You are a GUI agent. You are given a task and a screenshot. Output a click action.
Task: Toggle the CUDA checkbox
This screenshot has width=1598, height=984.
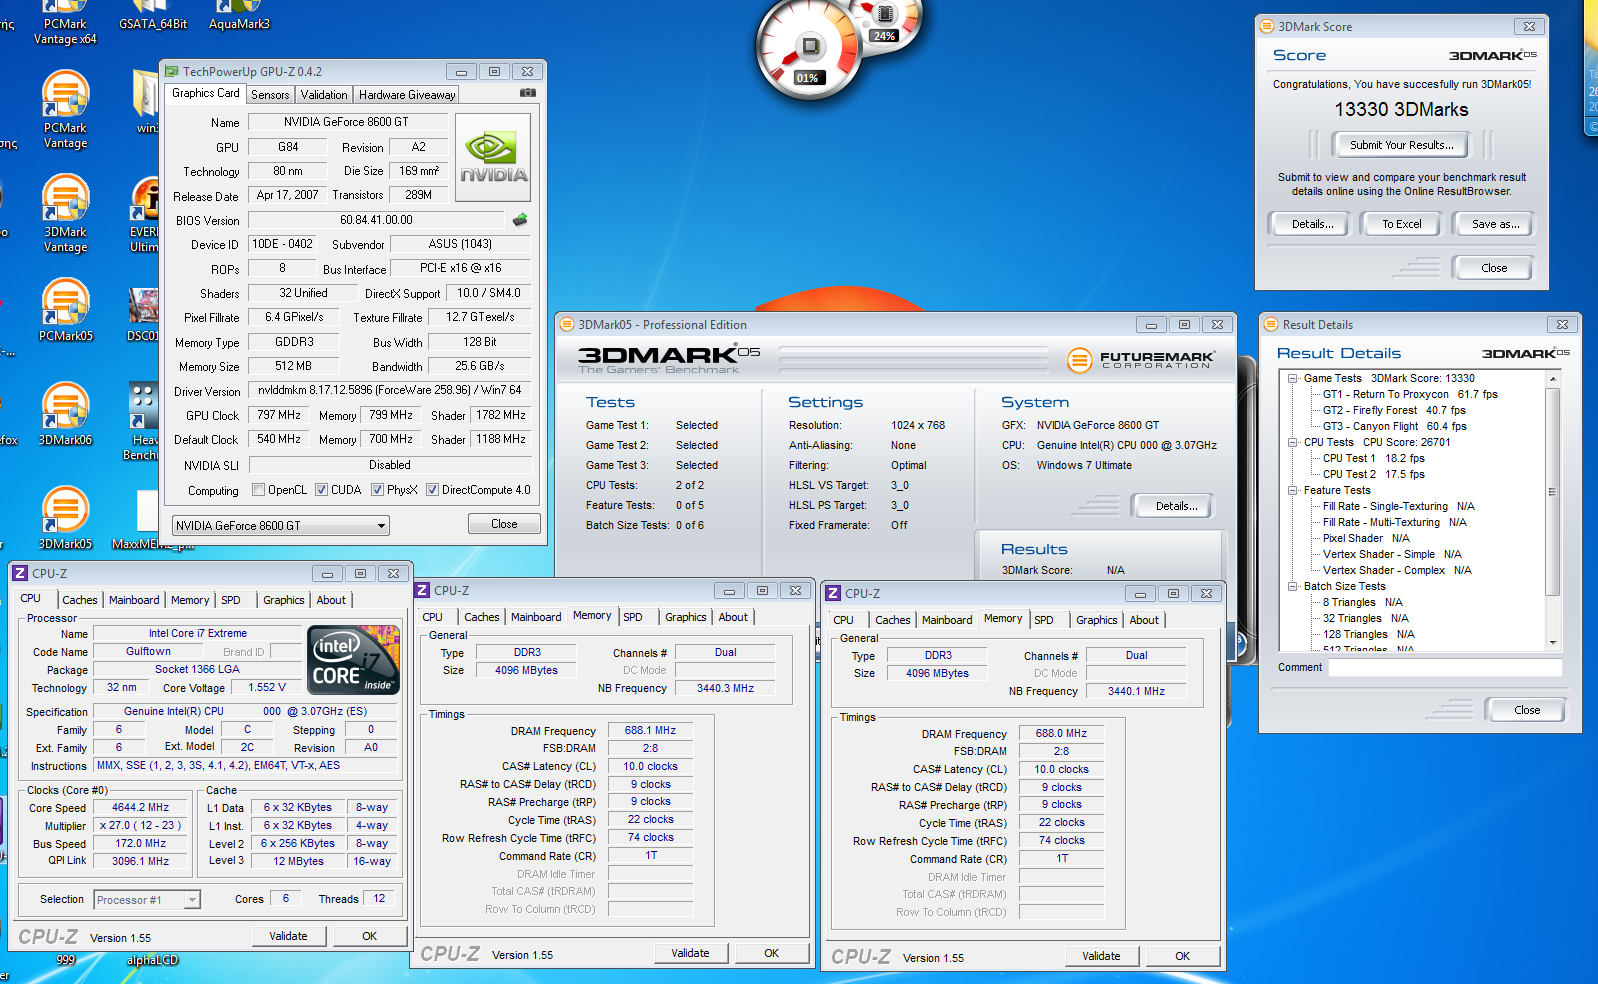[x=321, y=490]
